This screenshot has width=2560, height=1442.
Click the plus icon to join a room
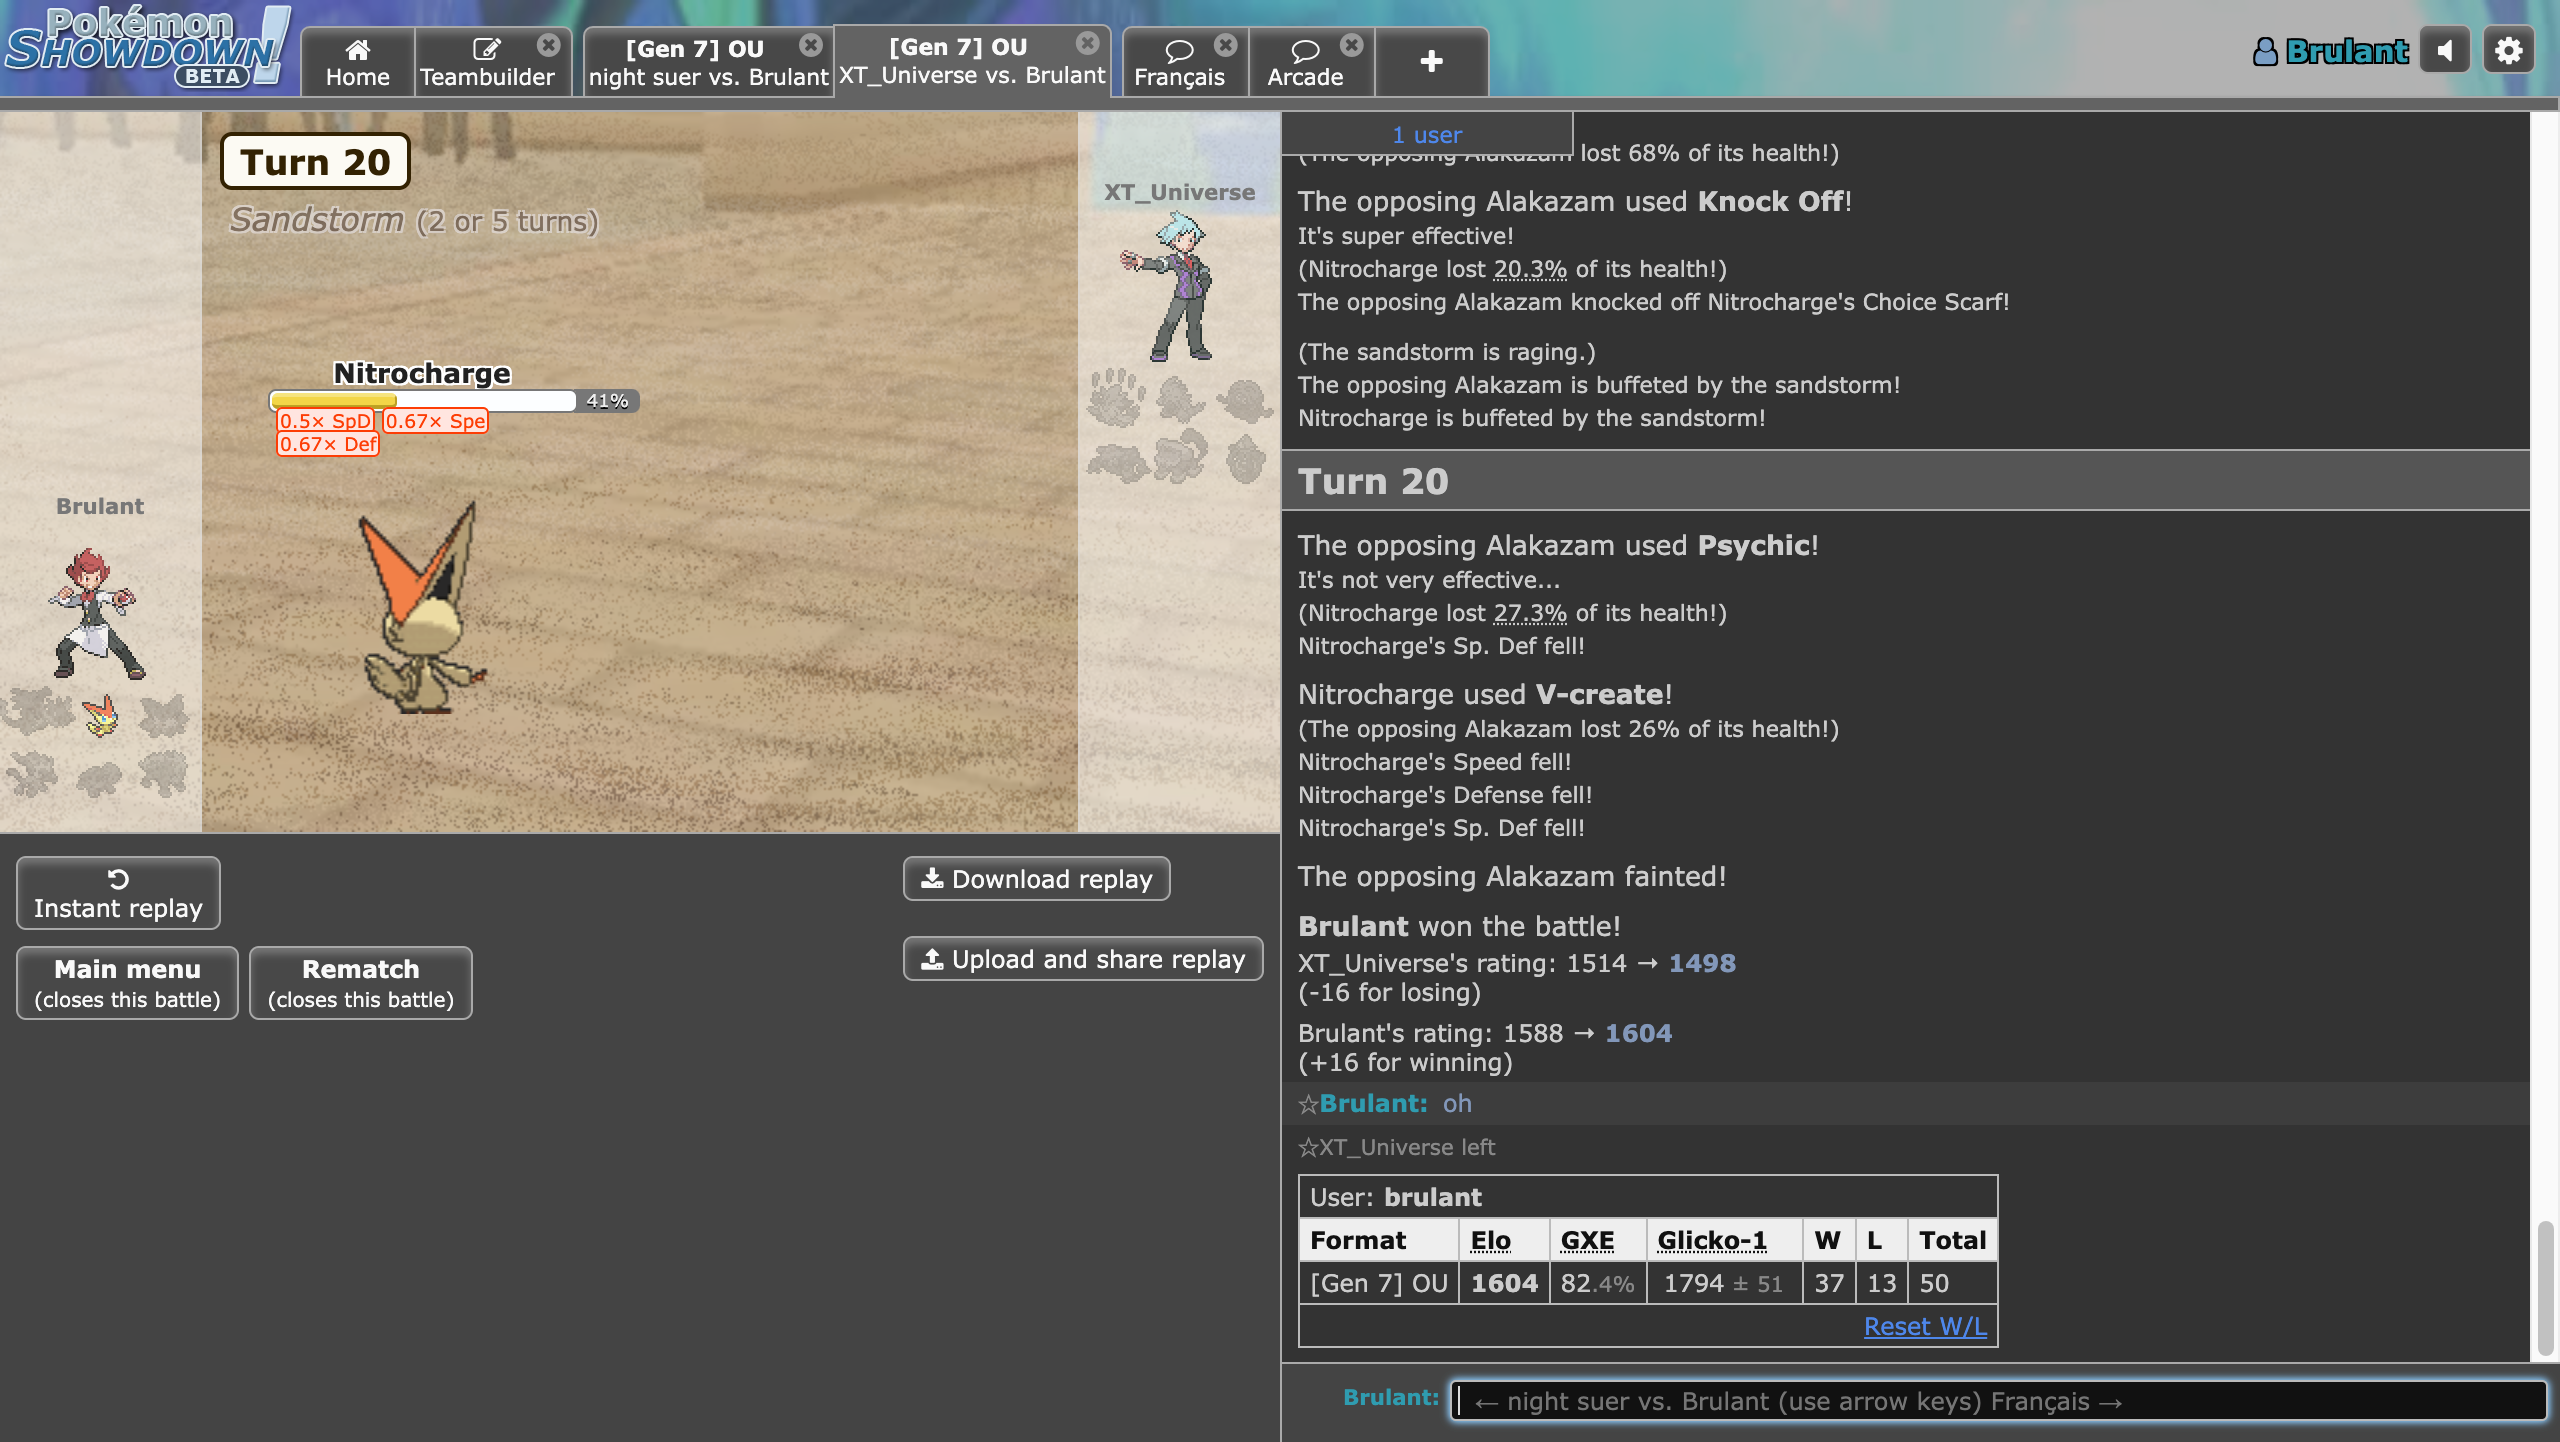tap(1431, 62)
